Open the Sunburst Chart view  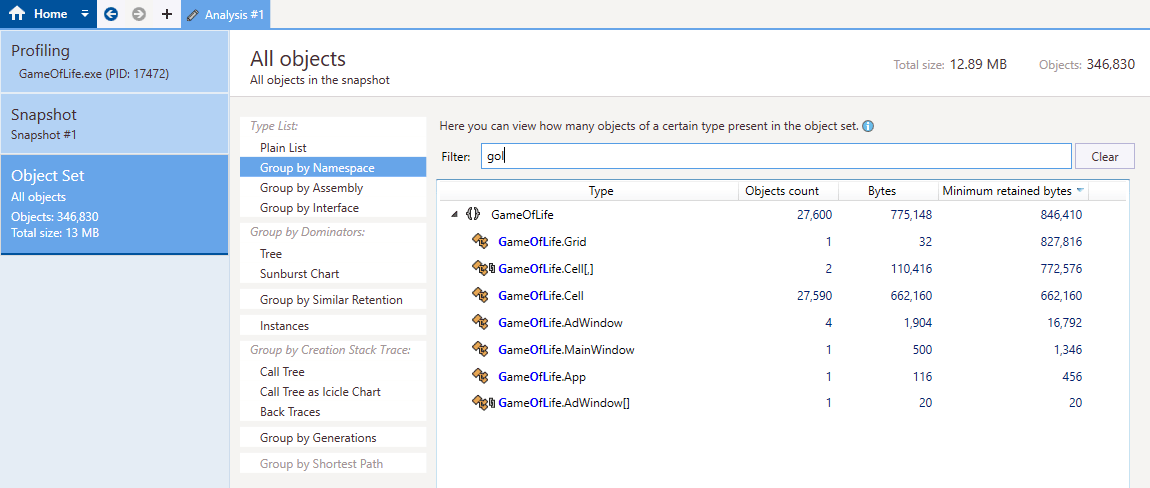pyautogui.click(x=299, y=274)
